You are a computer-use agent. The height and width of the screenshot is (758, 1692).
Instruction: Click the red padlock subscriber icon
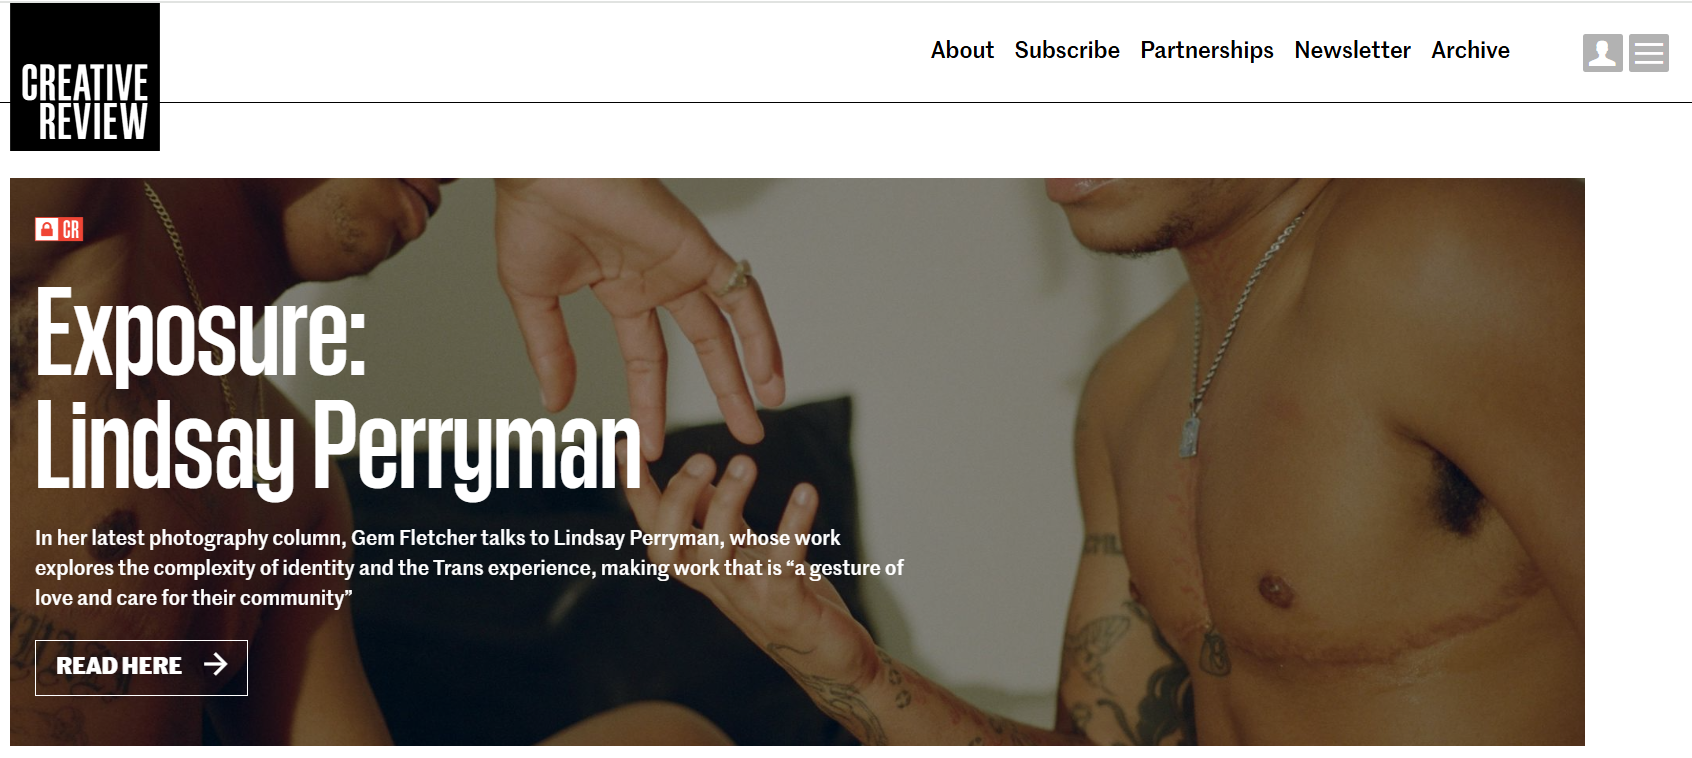[x=47, y=229]
